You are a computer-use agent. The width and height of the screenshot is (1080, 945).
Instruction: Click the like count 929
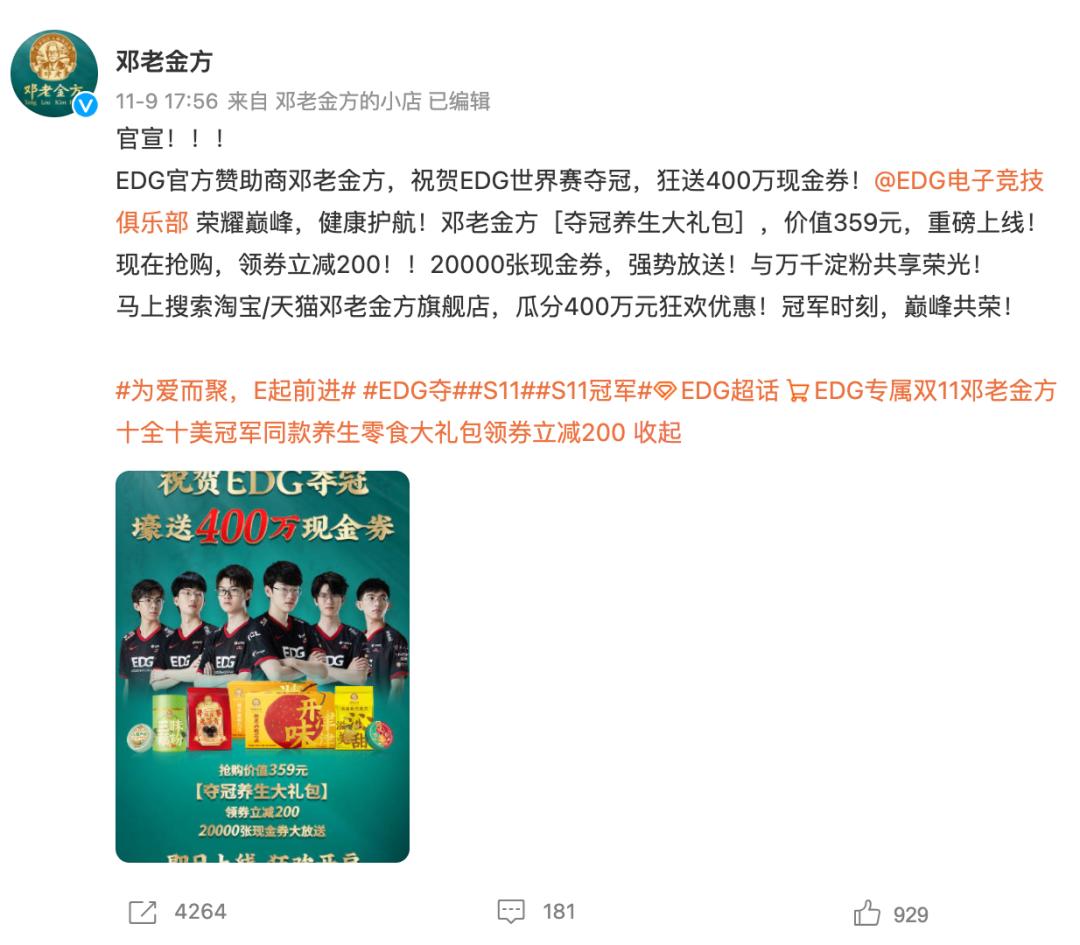click(911, 914)
